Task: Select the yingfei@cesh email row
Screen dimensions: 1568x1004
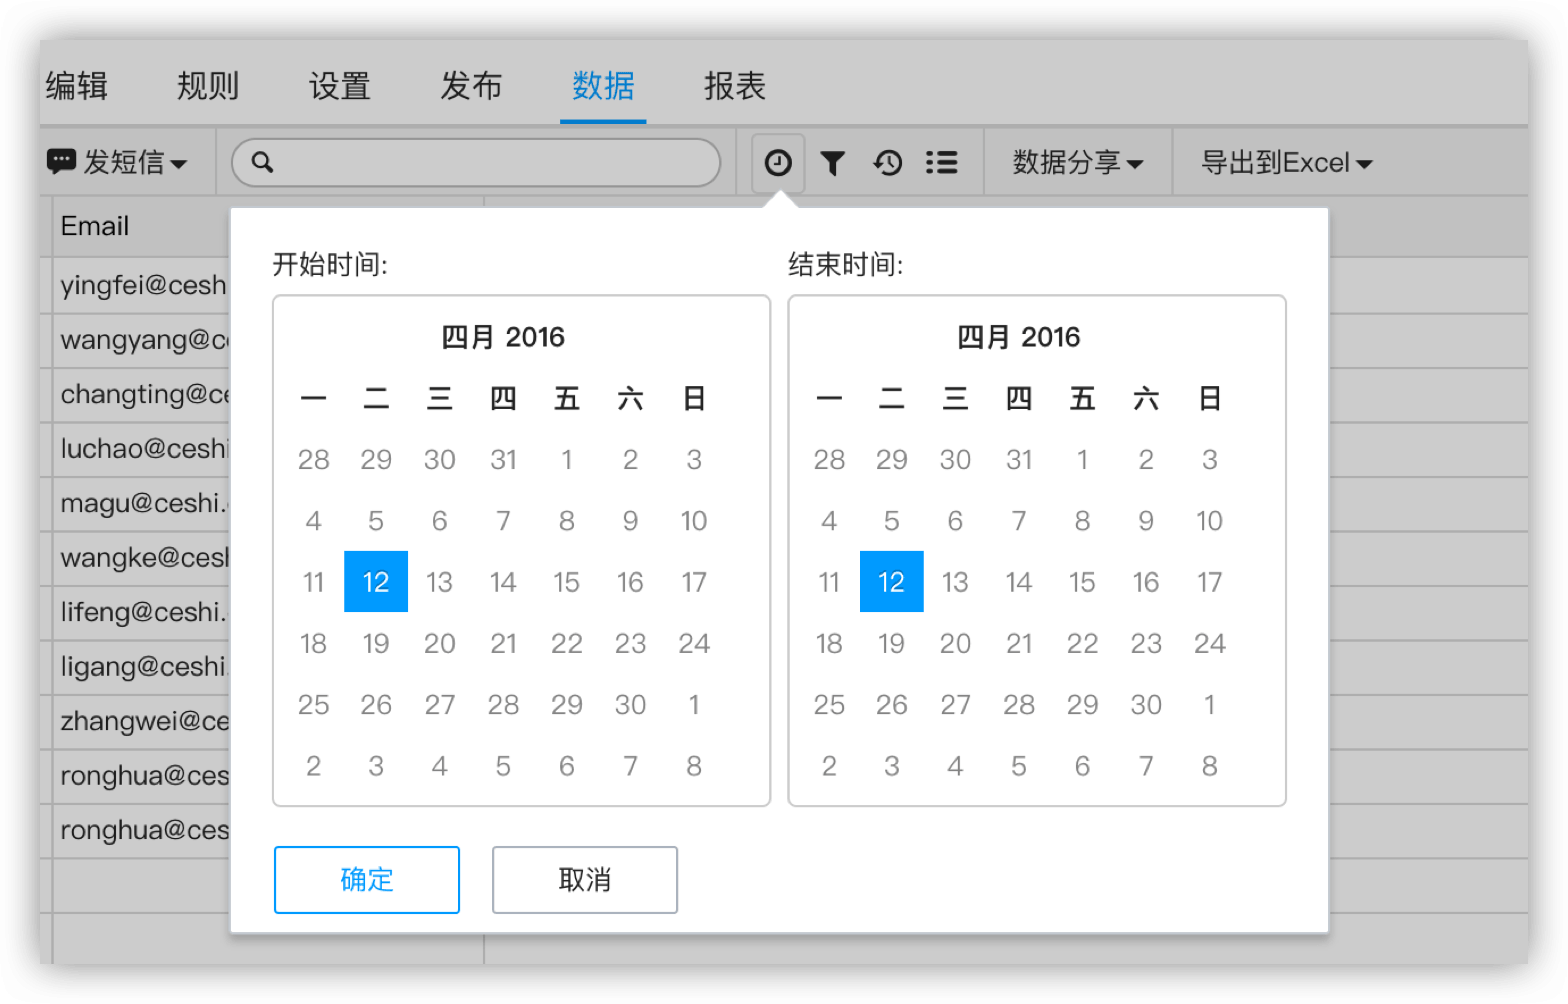Action: (143, 285)
